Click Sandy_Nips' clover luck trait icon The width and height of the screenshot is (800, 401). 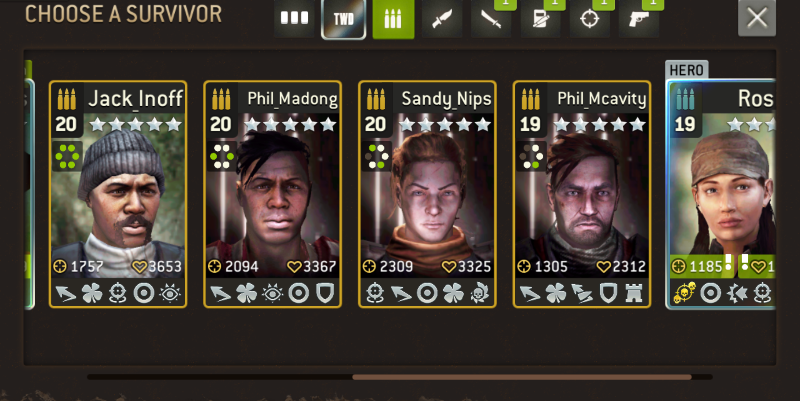pyautogui.click(x=453, y=293)
